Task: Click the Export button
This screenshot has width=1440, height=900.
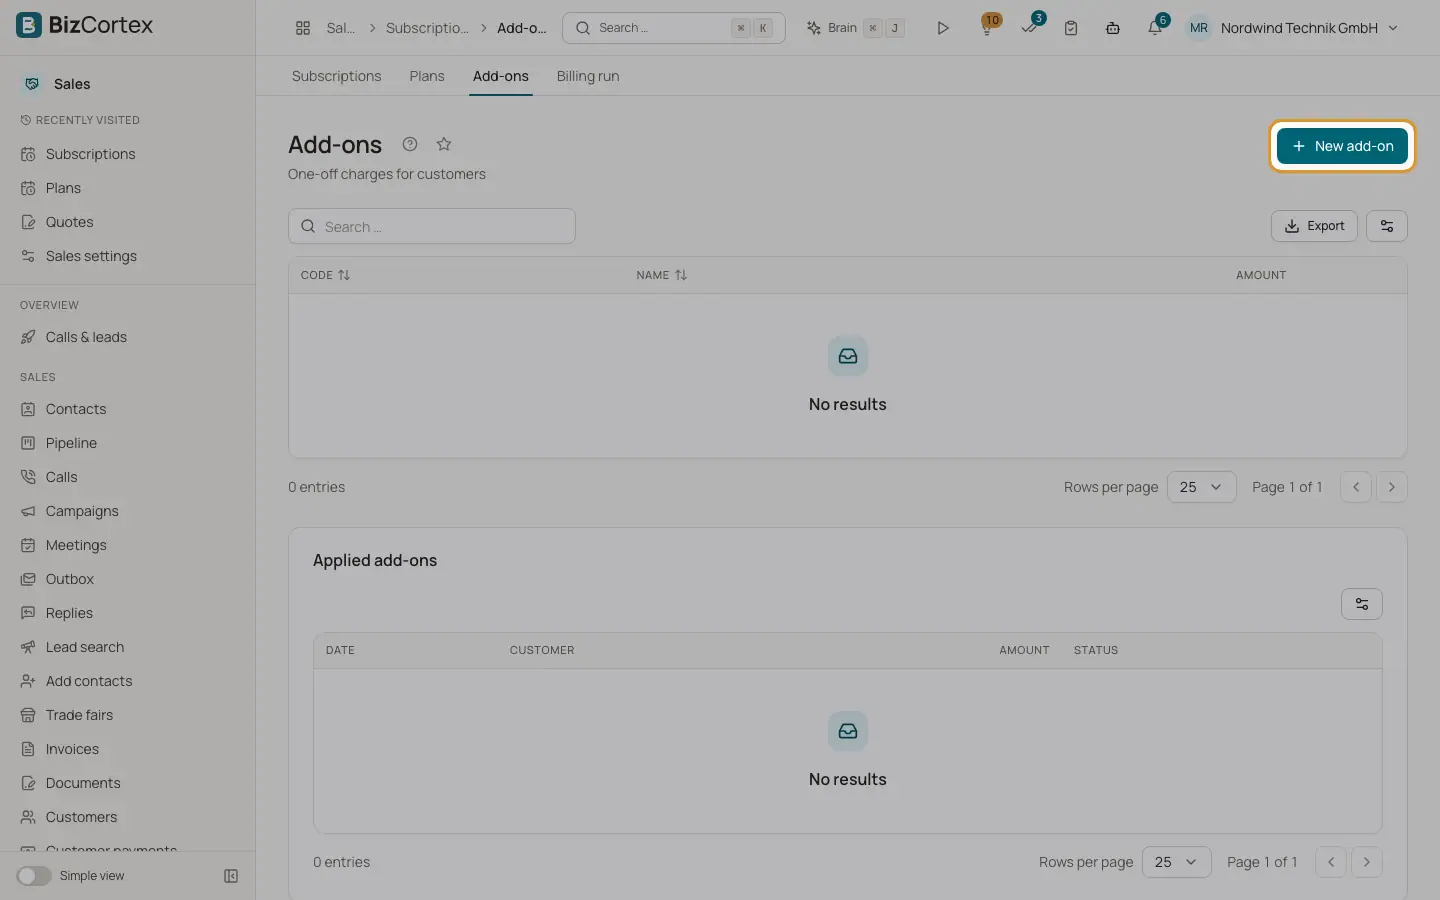Action: tap(1314, 226)
